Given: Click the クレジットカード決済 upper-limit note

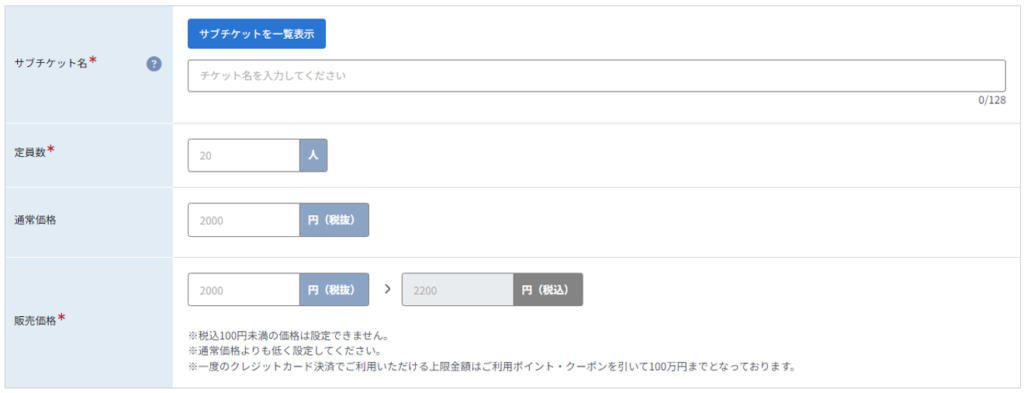Looking at the screenshot, I should (491, 366).
